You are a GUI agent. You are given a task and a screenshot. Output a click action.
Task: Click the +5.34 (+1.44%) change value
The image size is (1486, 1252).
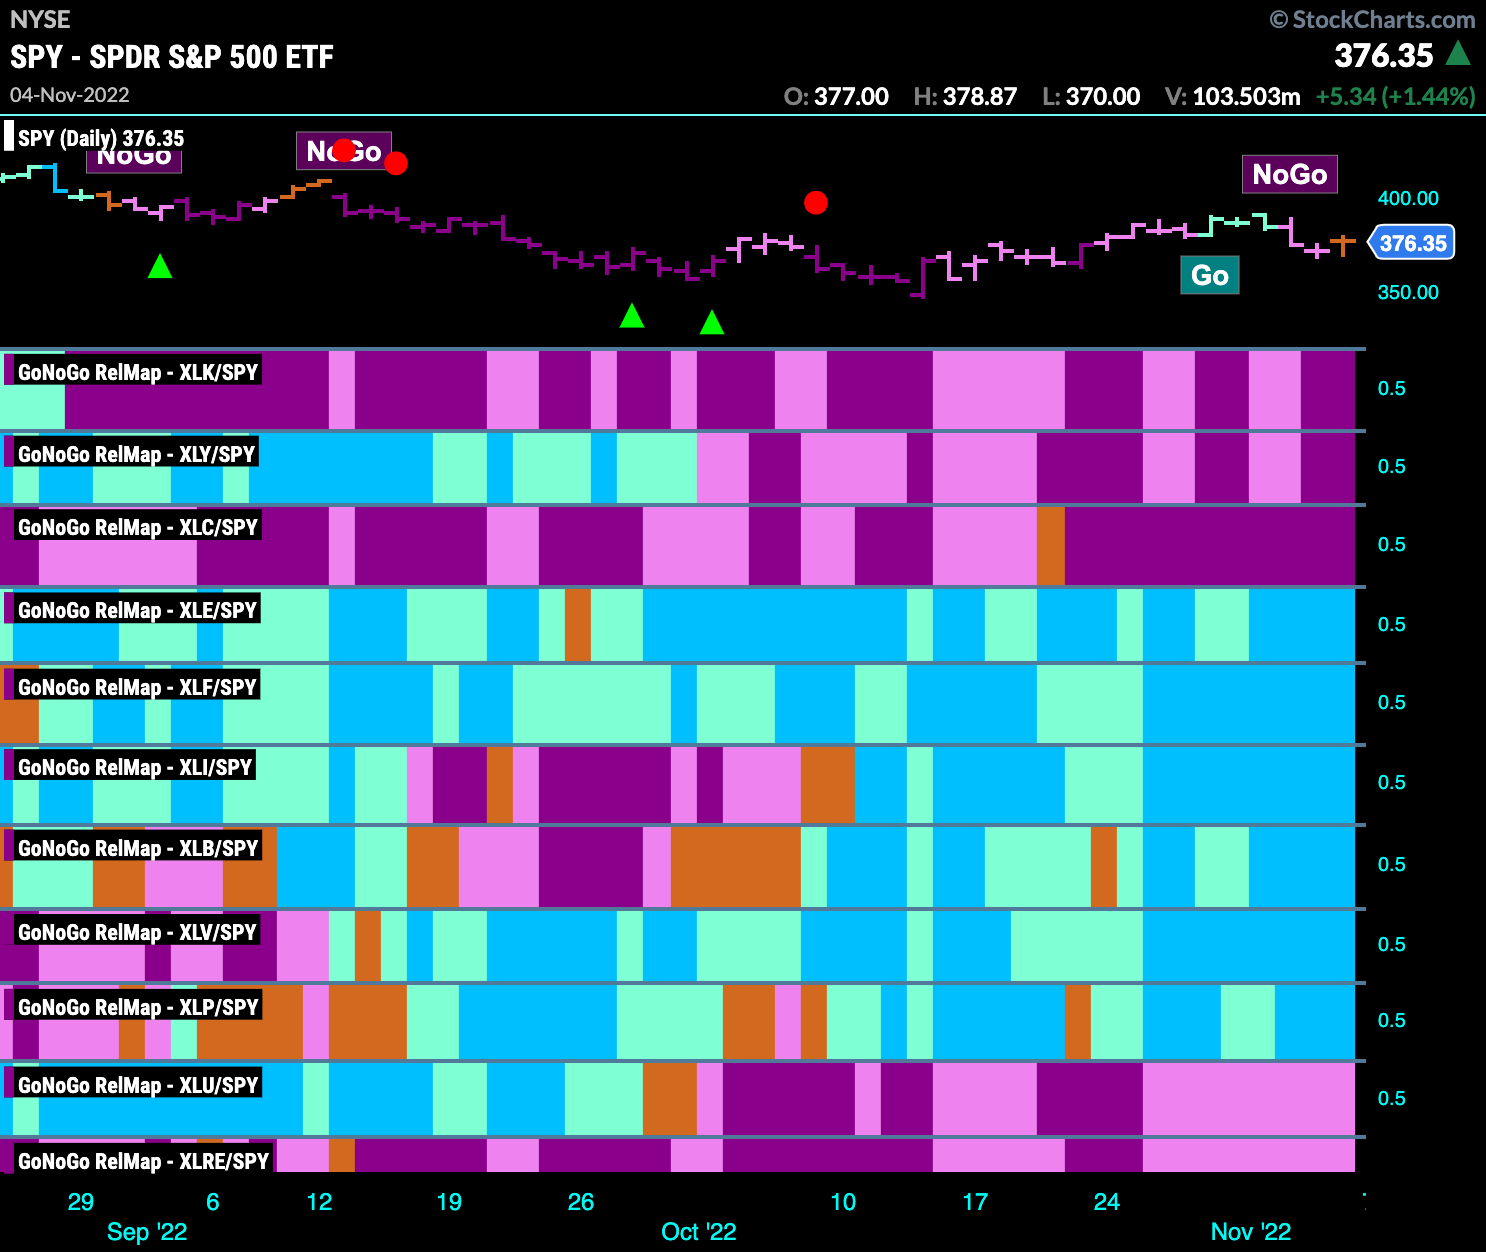pos(1396,97)
